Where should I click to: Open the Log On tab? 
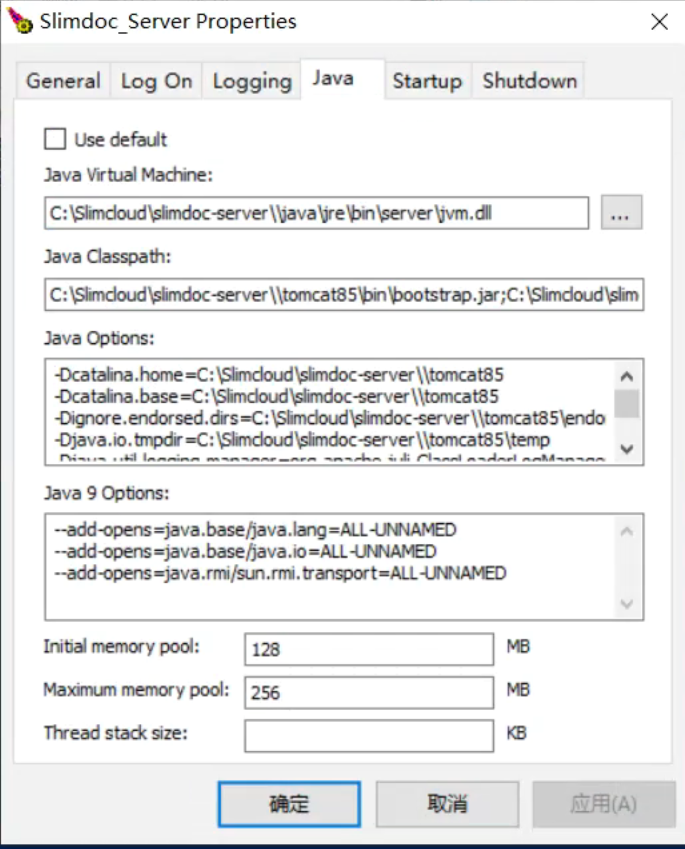pos(156,81)
